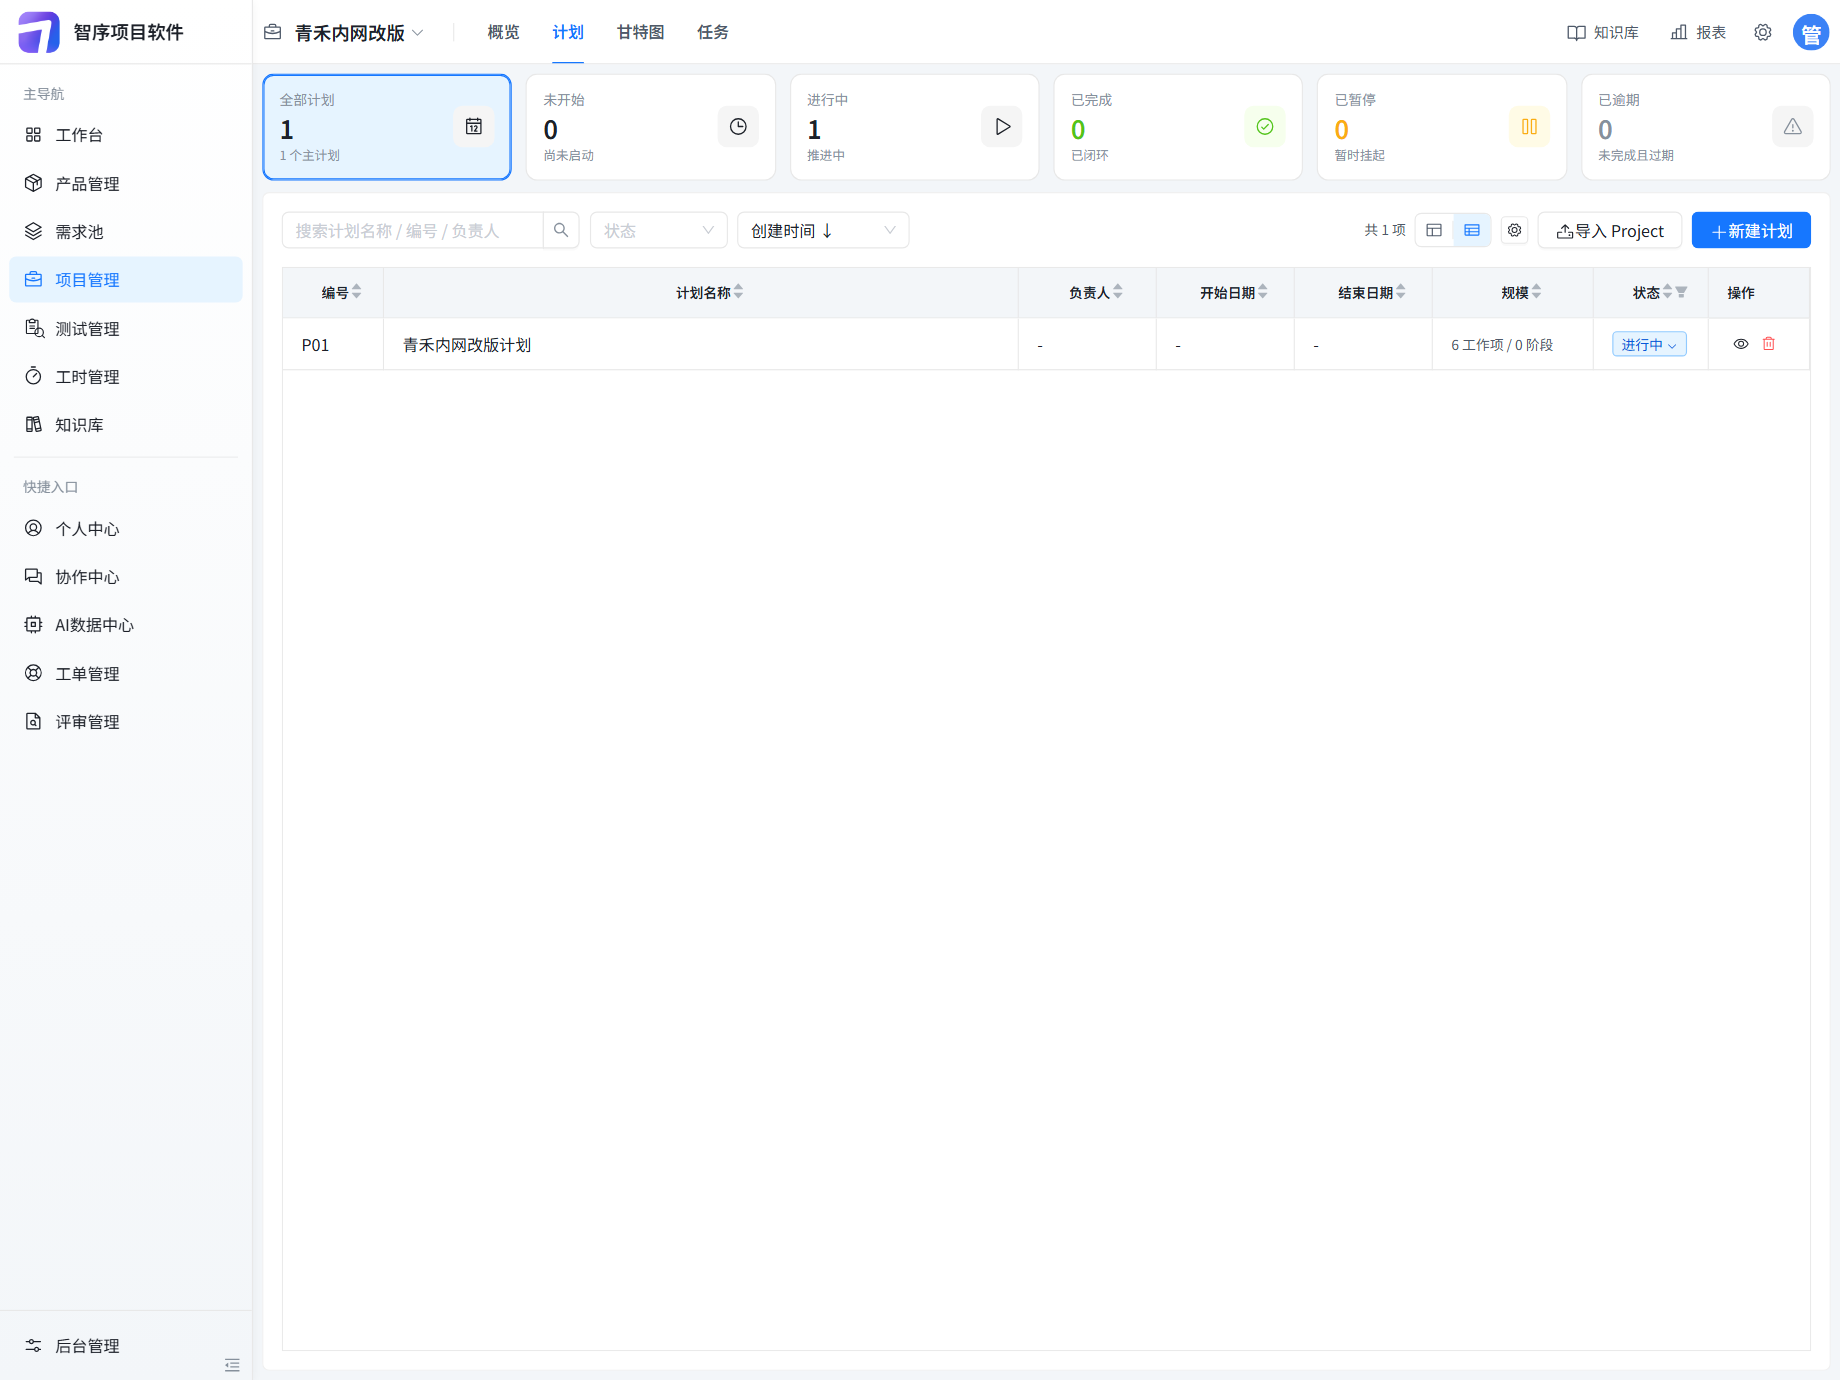1840x1380 pixels.
Task: Switch to card layout view toggle
Action: (x=1434, y=231)
